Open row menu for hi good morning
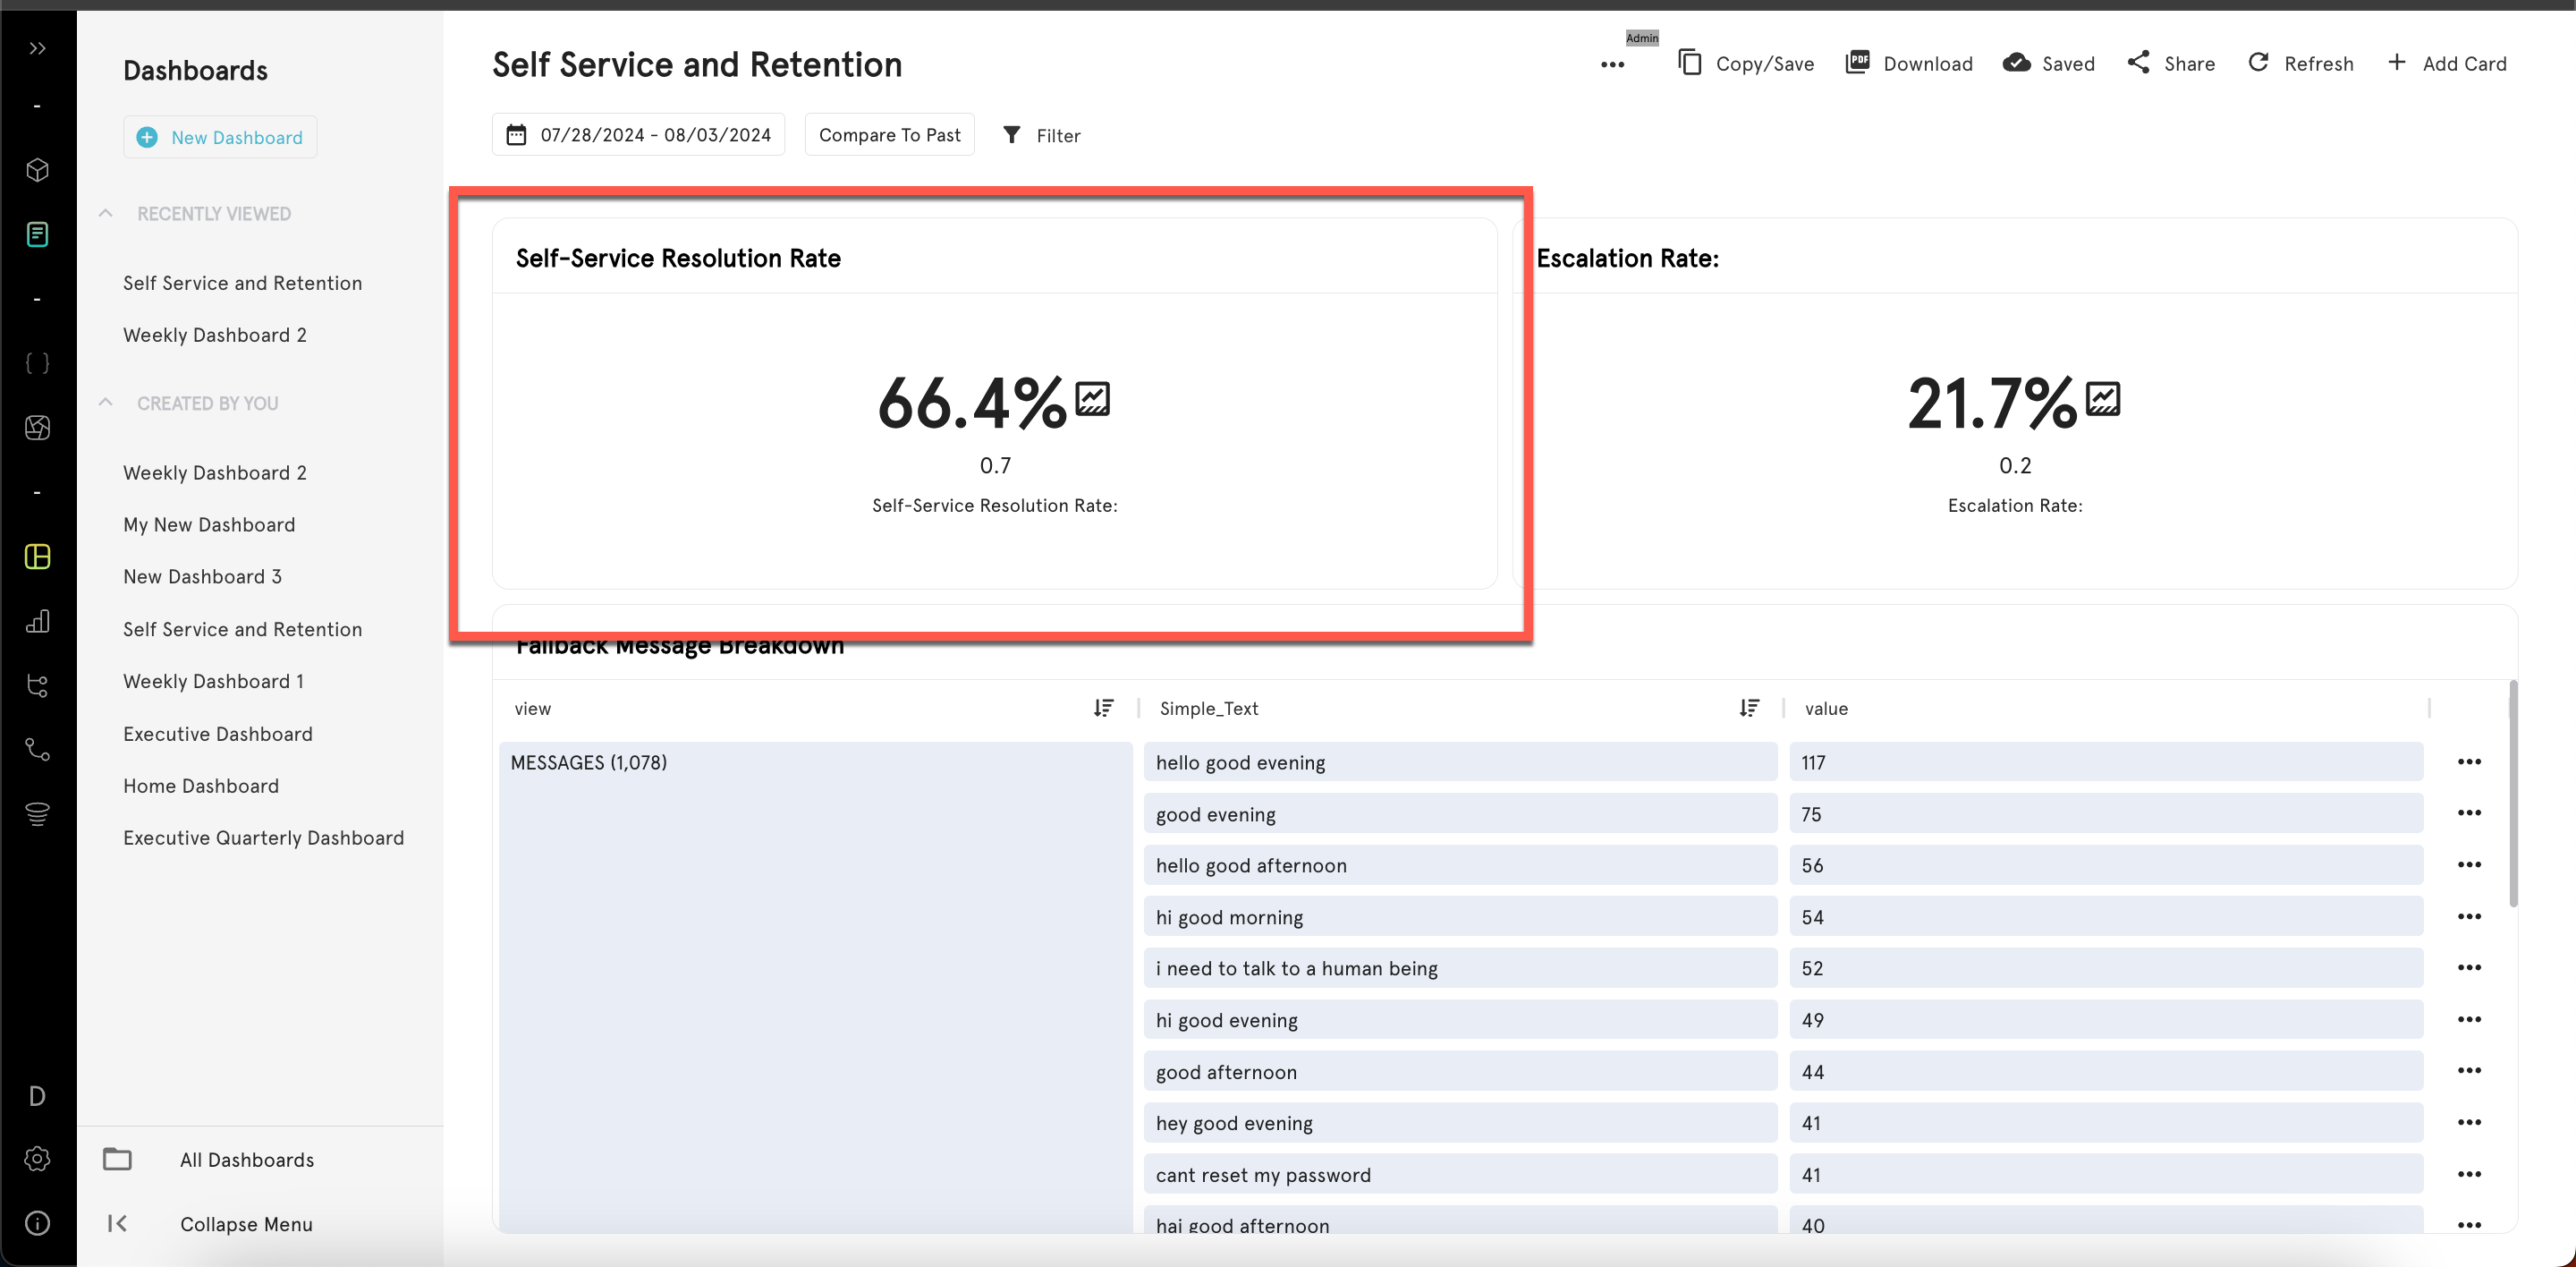This screenshot has height=1267, width=2576. [x=2469, y=917]
